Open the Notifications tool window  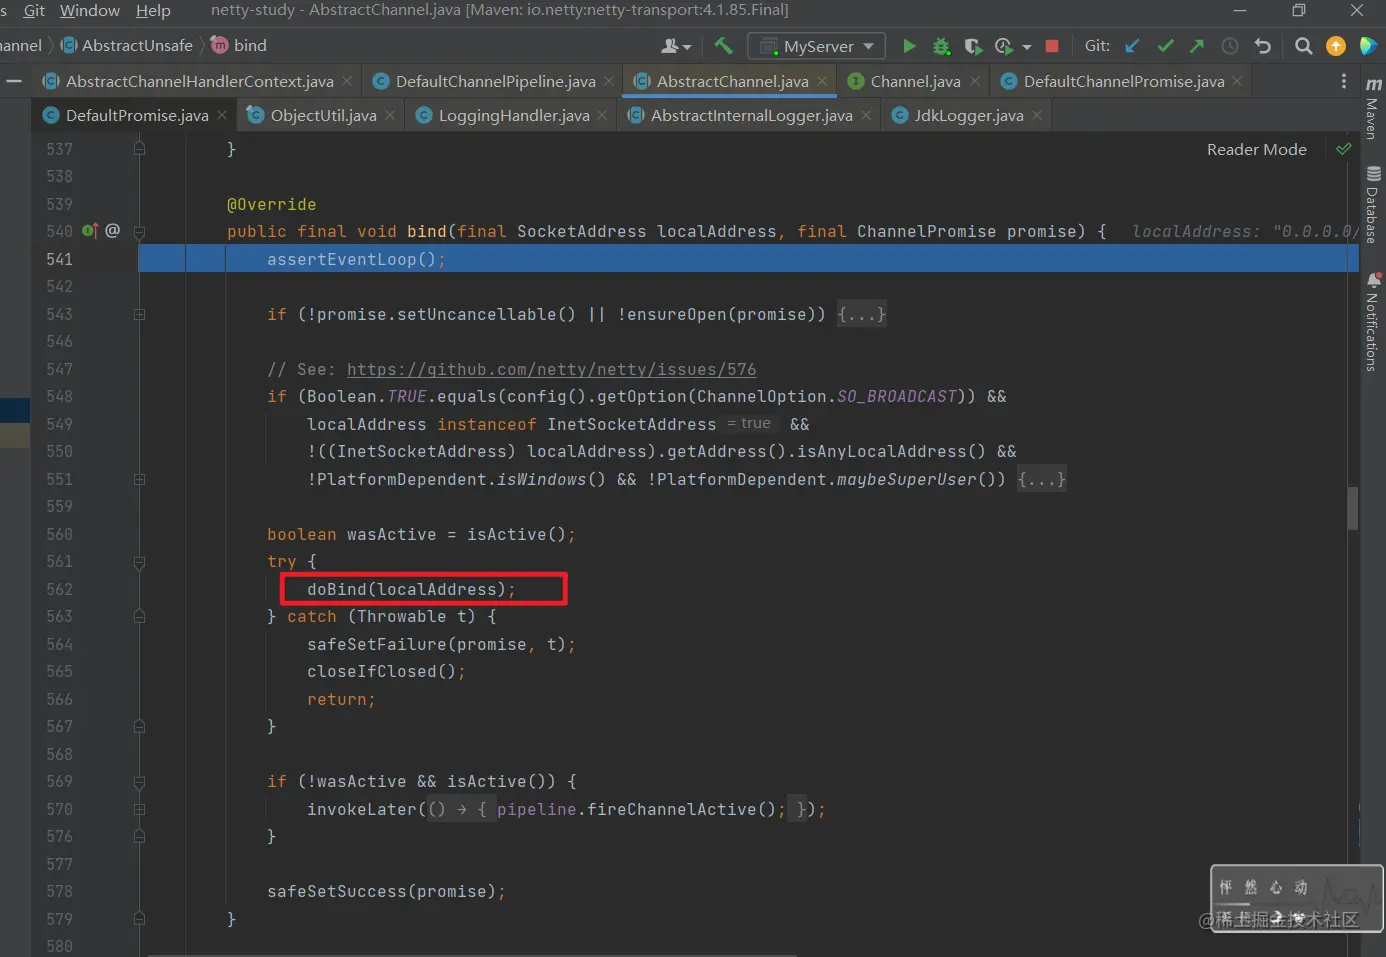(1373, 322)
